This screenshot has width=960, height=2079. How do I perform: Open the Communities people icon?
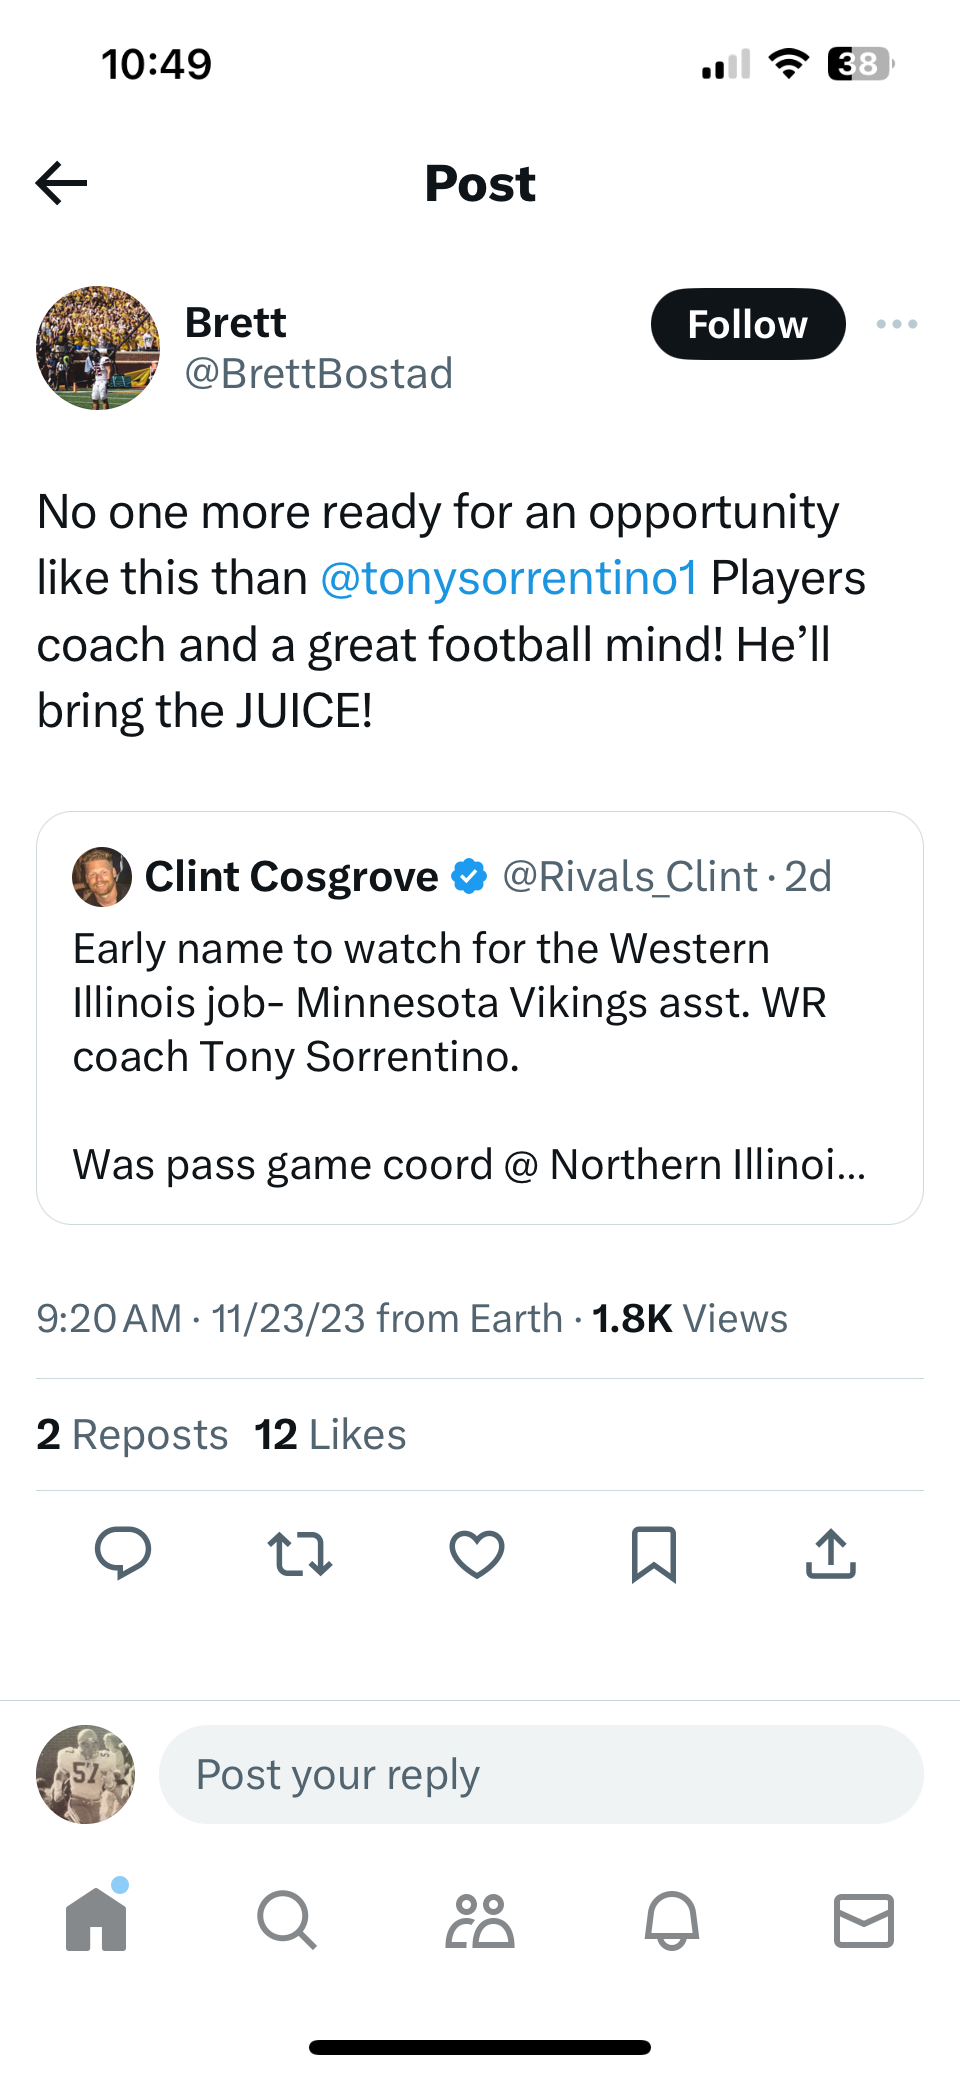pos(480,1921)
